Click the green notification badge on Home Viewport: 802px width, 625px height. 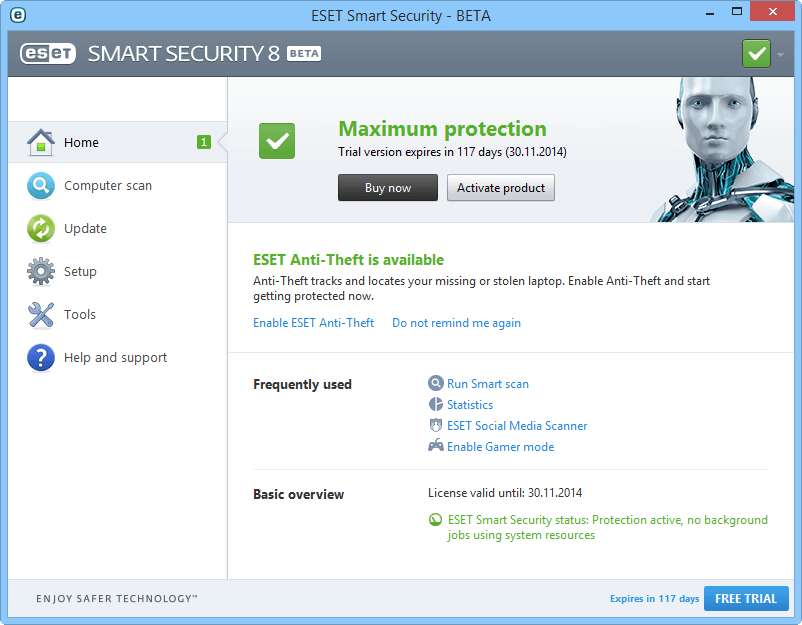[x=204, y=142]
